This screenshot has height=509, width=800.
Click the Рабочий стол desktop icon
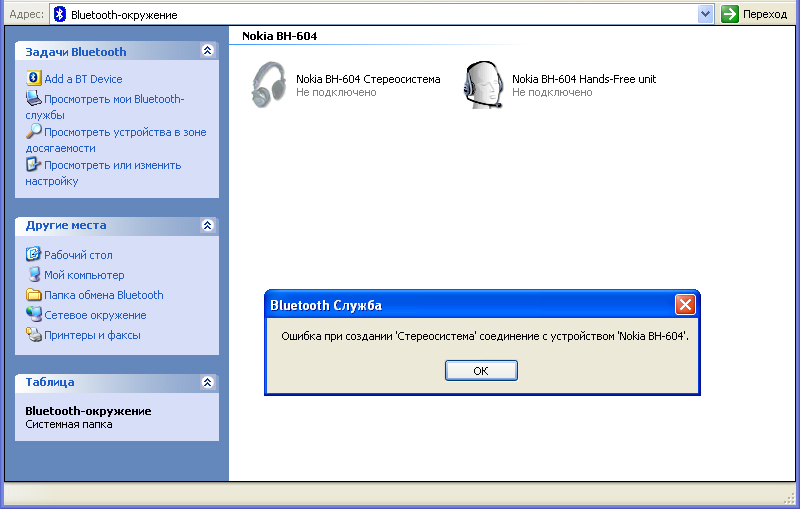point(34,253)
